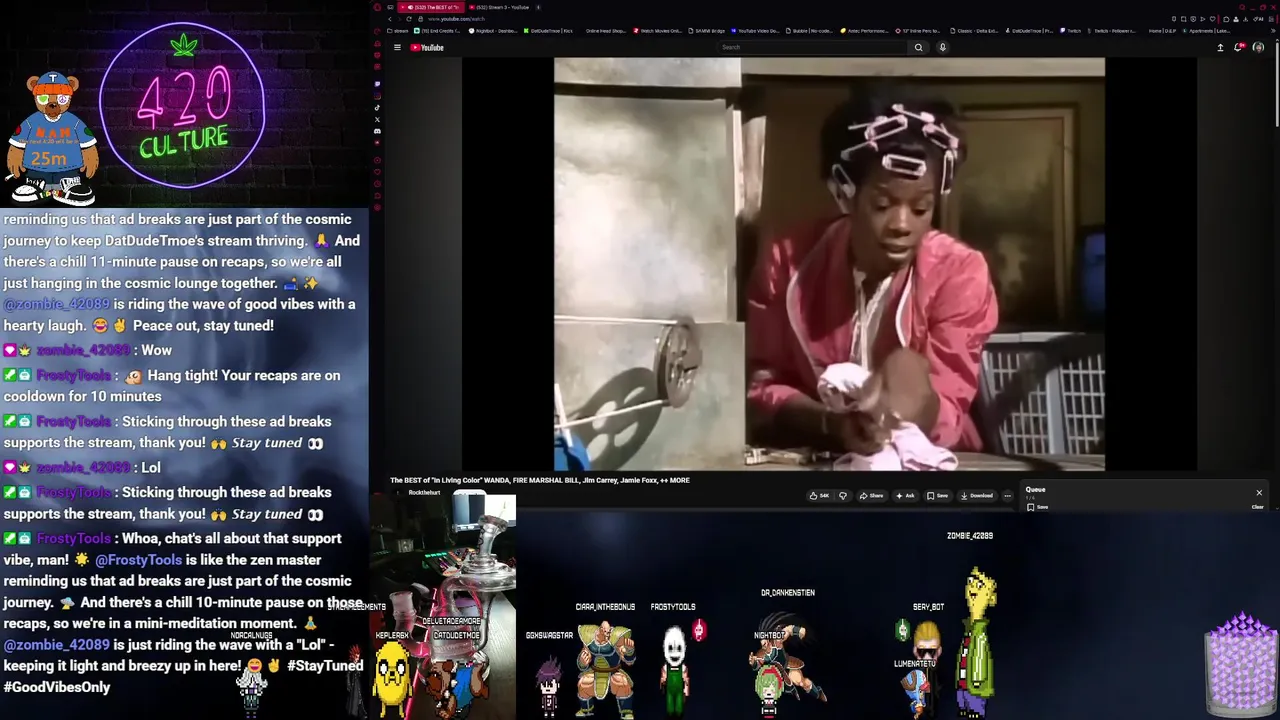Open 'DatDudeTmoe | Kick' bookmark

548,31
